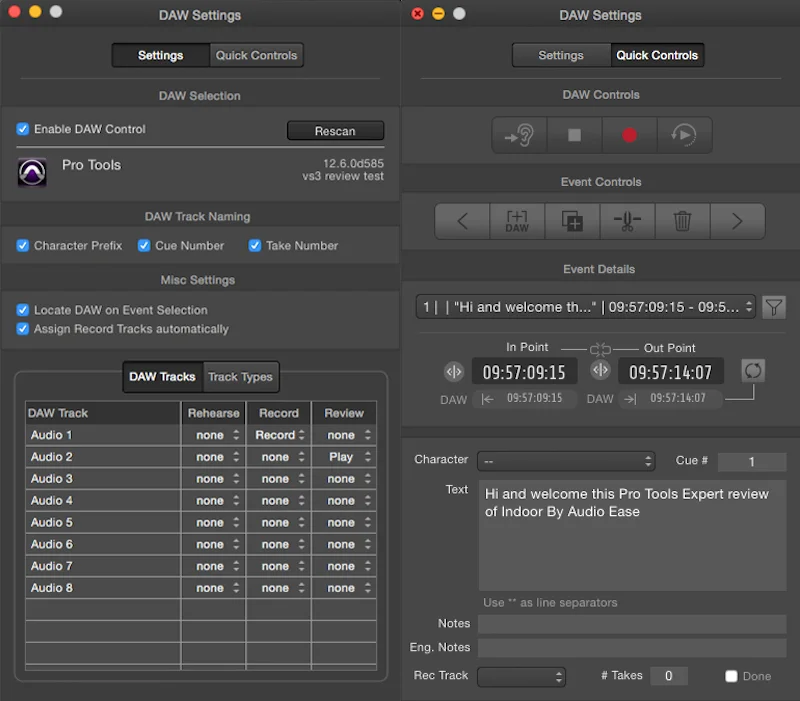Click the Eng. Notes input field
The image size is (800, 701).
tap(632, 647)
